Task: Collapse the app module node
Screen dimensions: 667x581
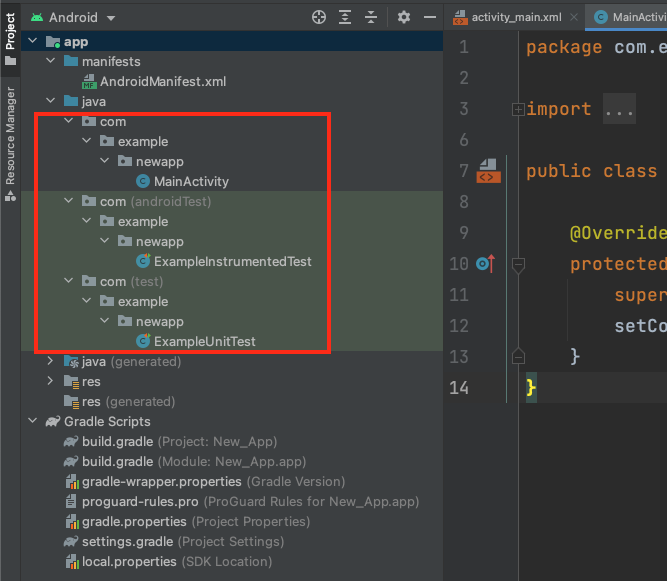Action: coord(33,41)
